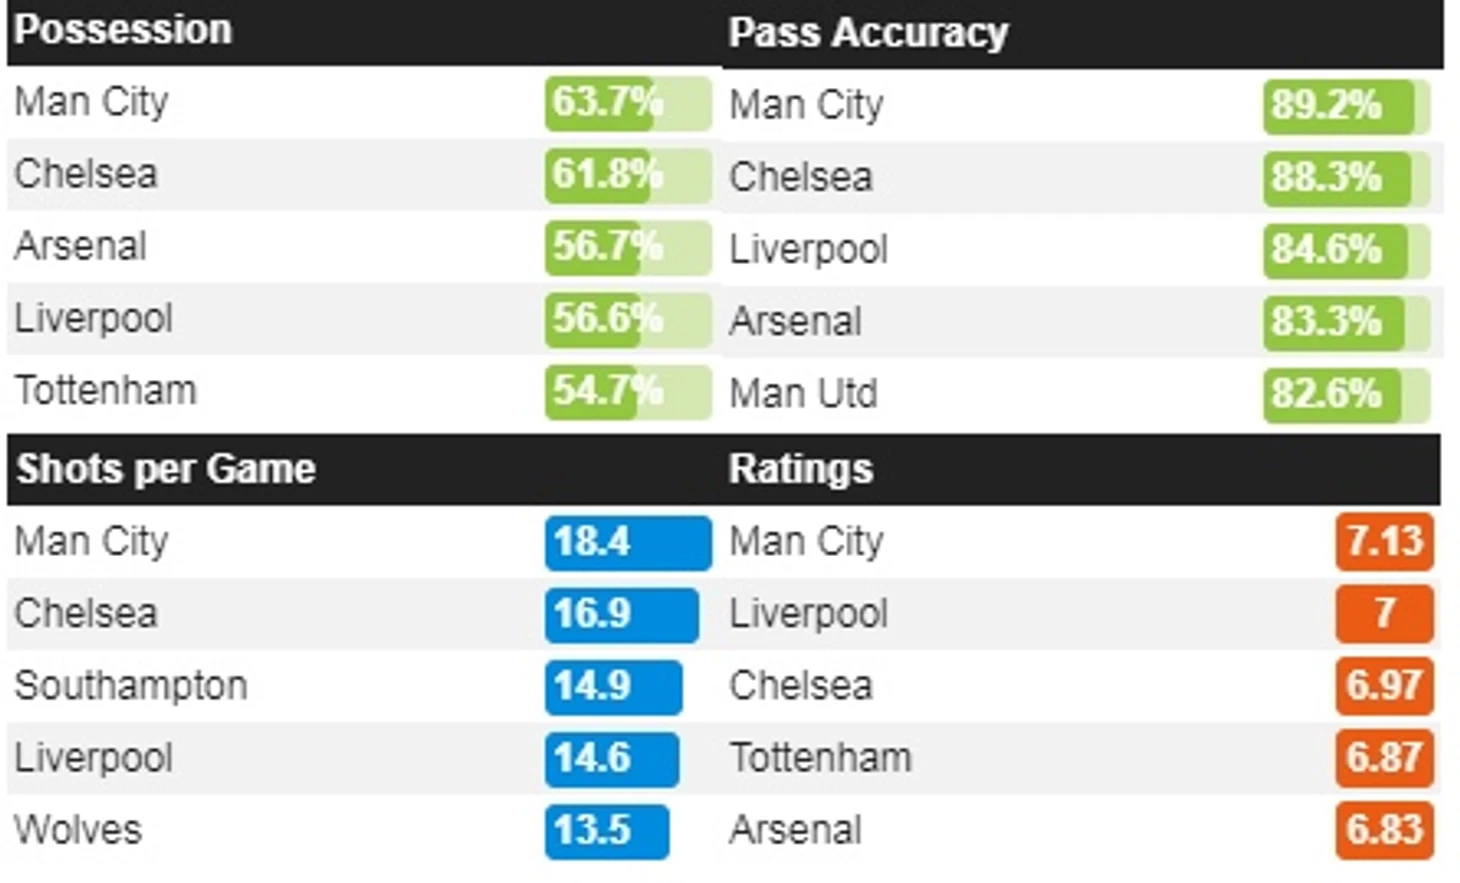Open the Pass Accuracy header

(x=868, y=32)
